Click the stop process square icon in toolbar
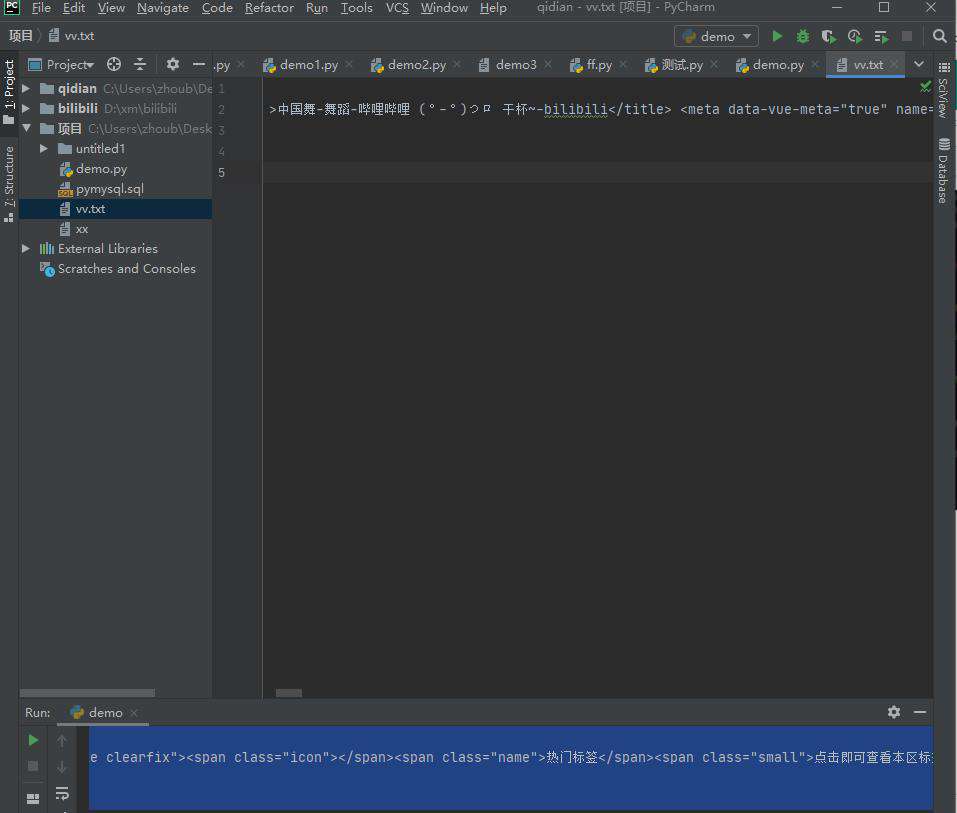957x813 pixels. 907,37
